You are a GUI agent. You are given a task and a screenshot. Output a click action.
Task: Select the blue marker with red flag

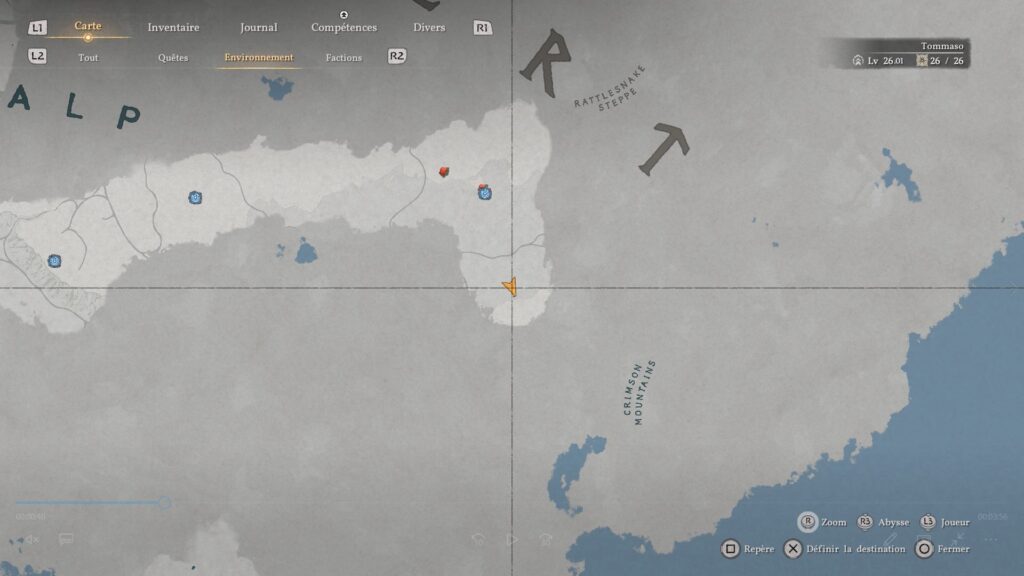484,192
